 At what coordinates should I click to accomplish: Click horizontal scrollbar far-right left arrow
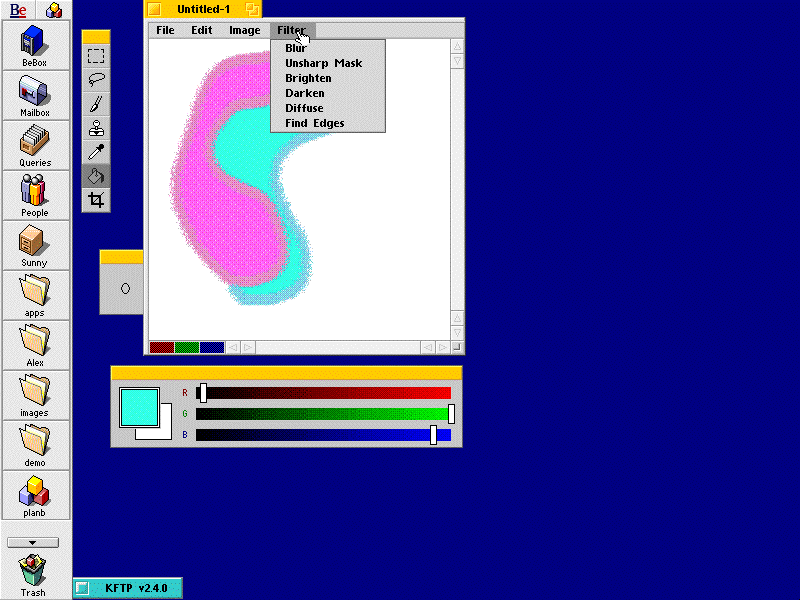pyautogui.click(x=428, y=347)
